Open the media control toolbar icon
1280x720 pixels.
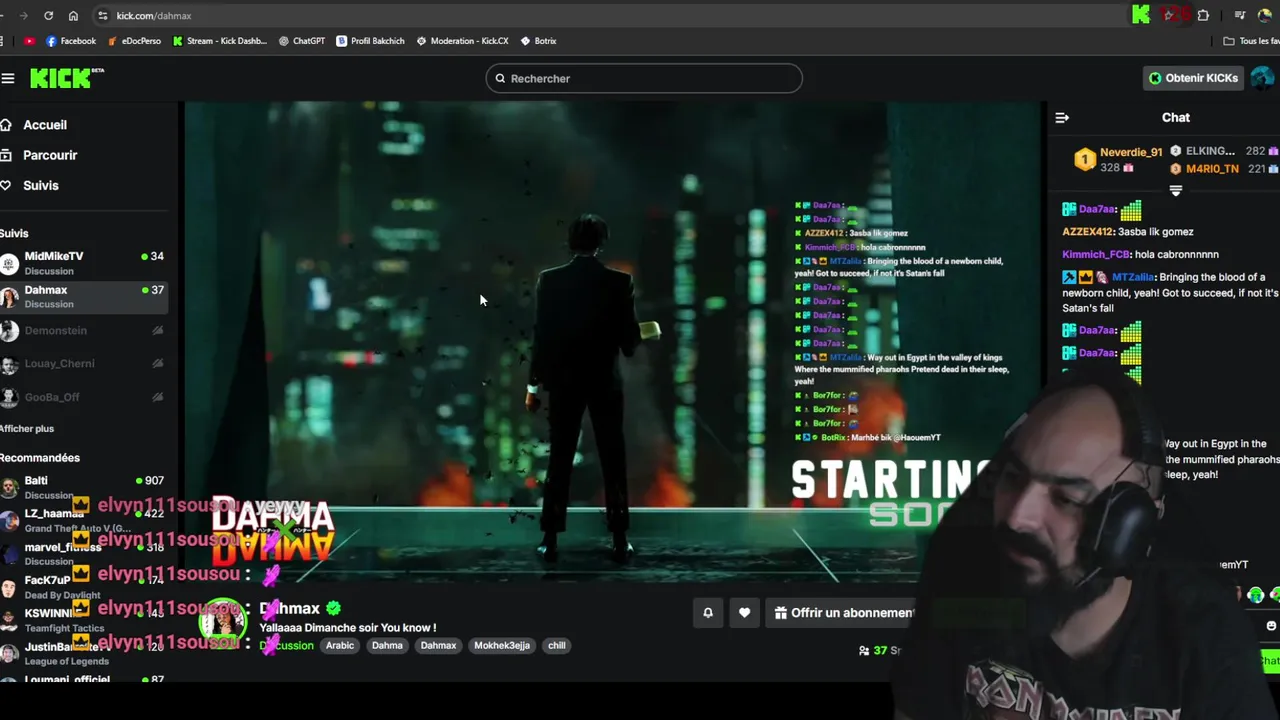pos(1240,15)
